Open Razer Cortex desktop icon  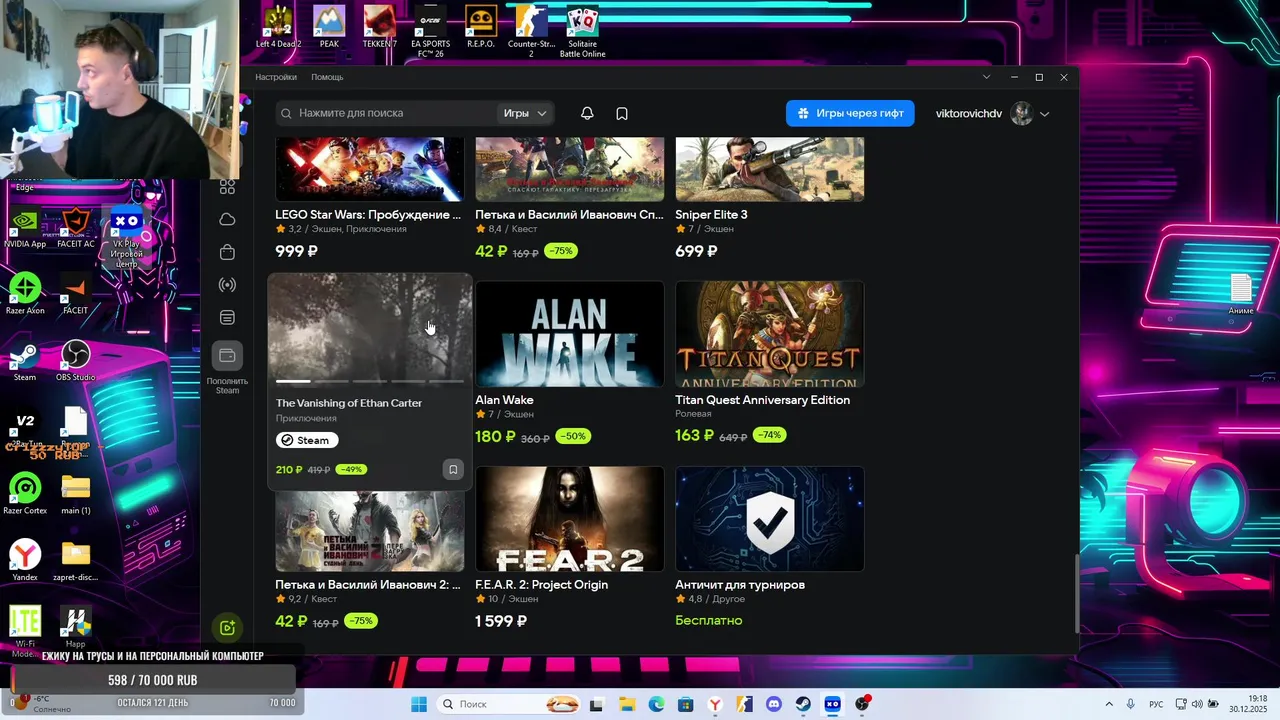pyautogui.click(x=25, y=494)
